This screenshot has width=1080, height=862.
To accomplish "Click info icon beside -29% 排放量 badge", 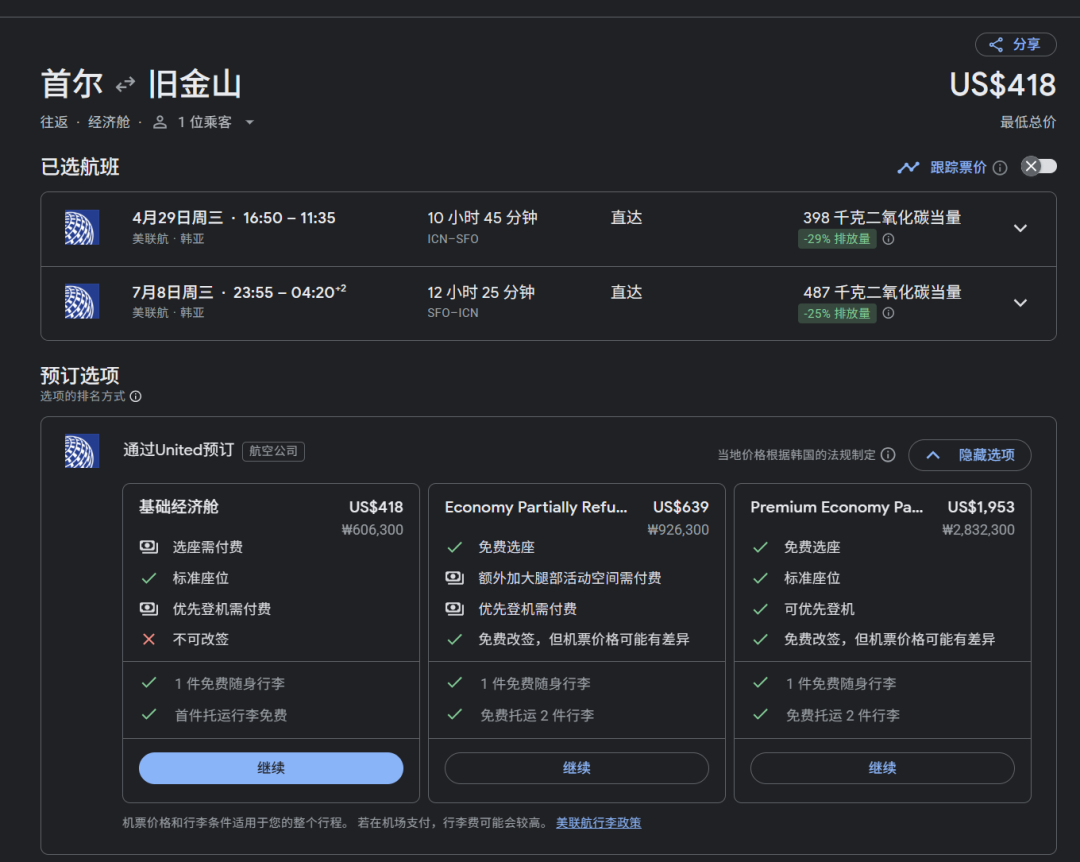I will click(x=888, y=239).
